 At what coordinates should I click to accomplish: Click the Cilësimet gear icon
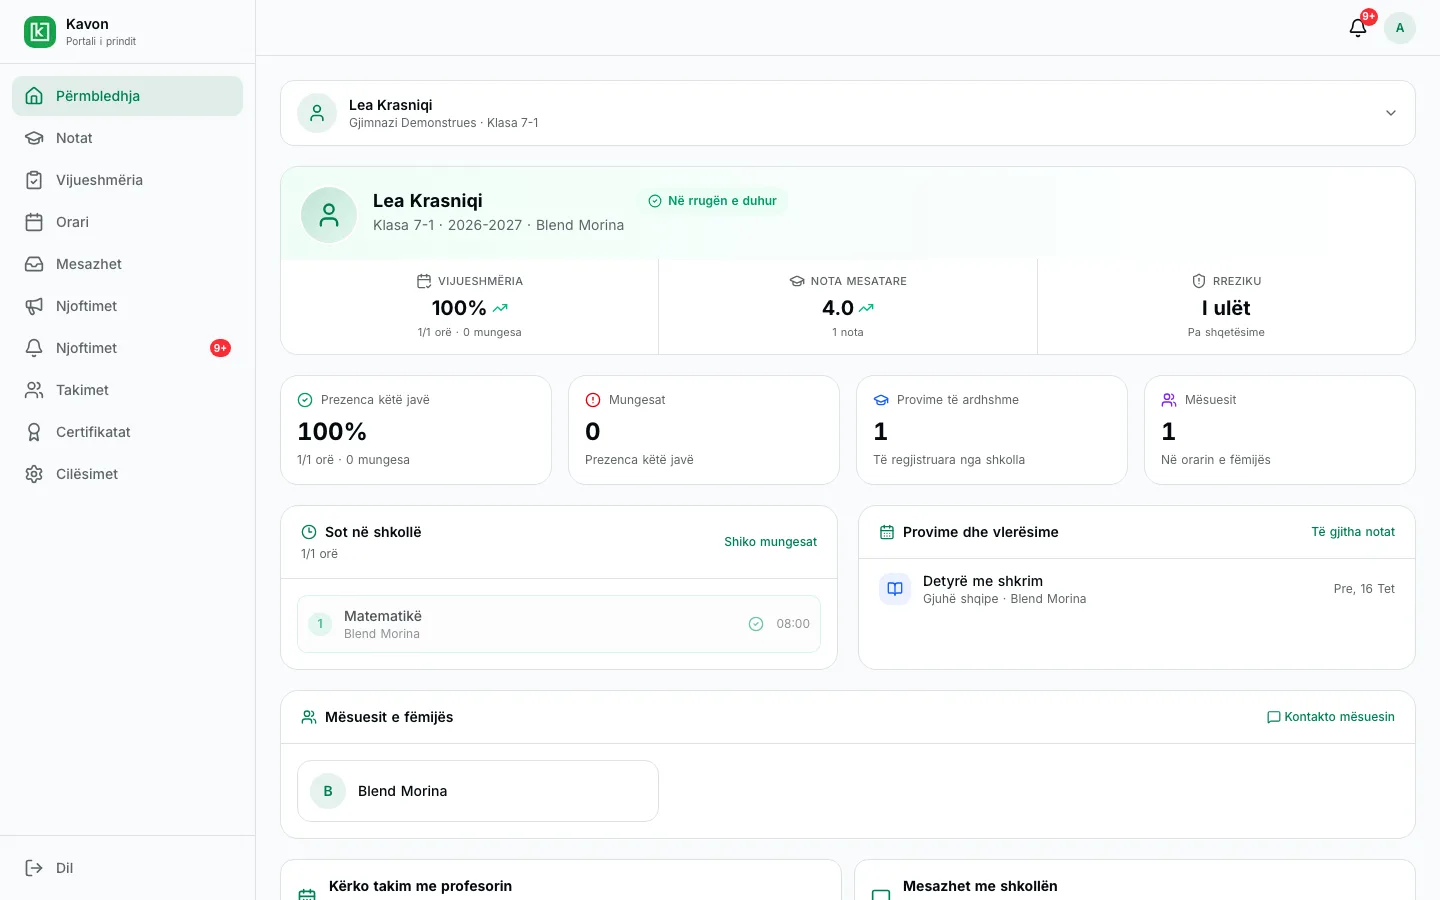tap(34, 474)
